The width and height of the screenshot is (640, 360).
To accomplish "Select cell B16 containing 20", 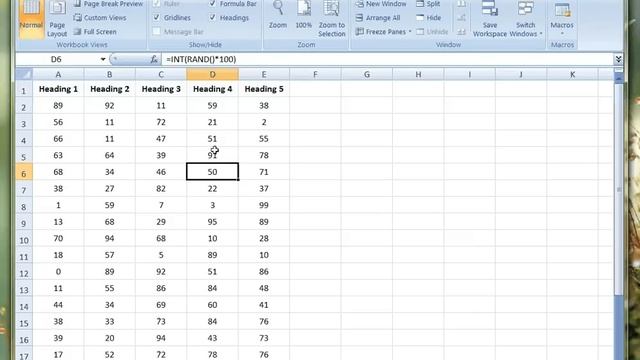I will click(109, 338).
